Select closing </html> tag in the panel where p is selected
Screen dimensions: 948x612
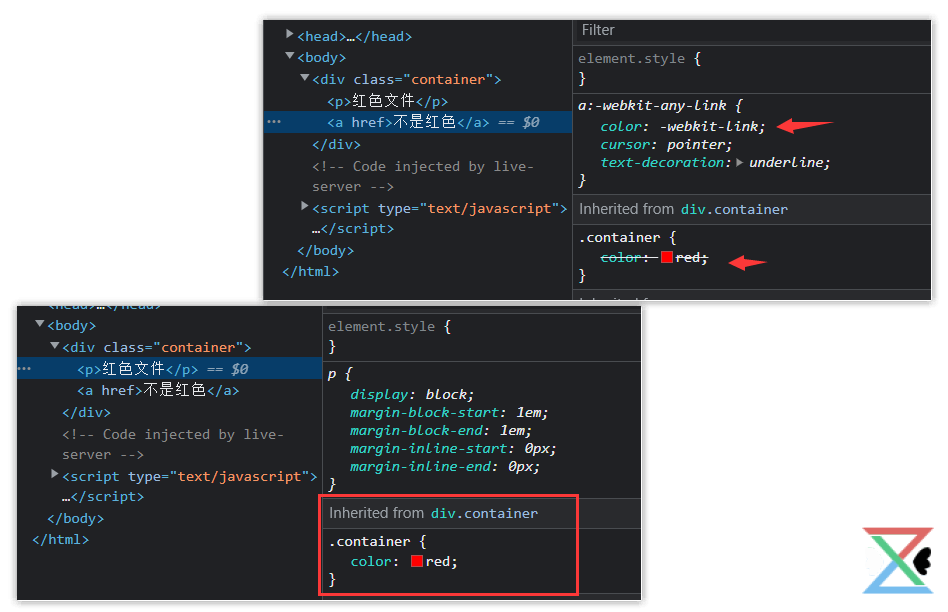pyautogui.click(x=60, y=539)
